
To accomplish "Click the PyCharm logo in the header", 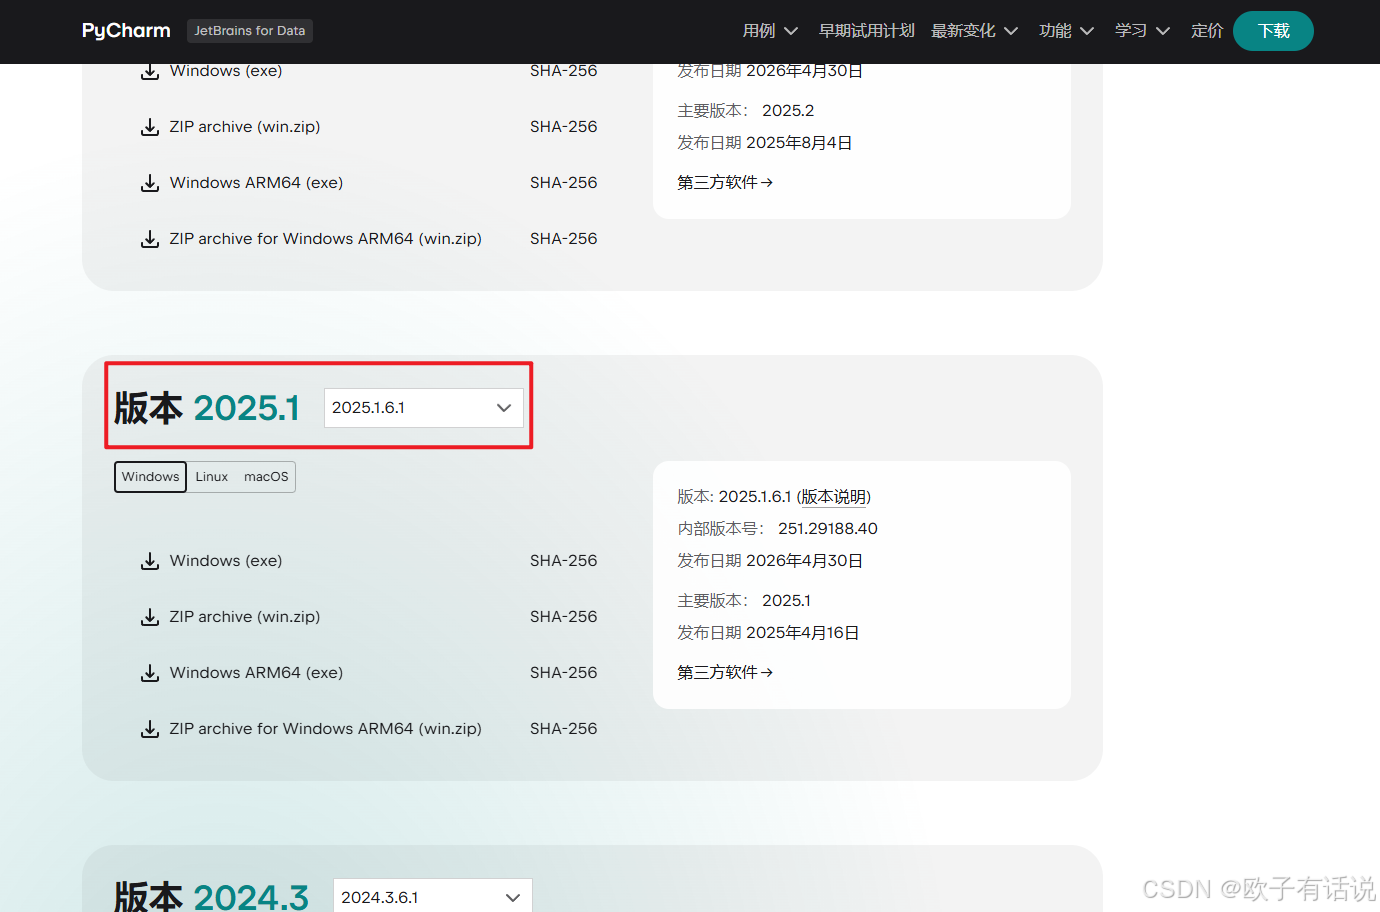I will coord(126,31).
